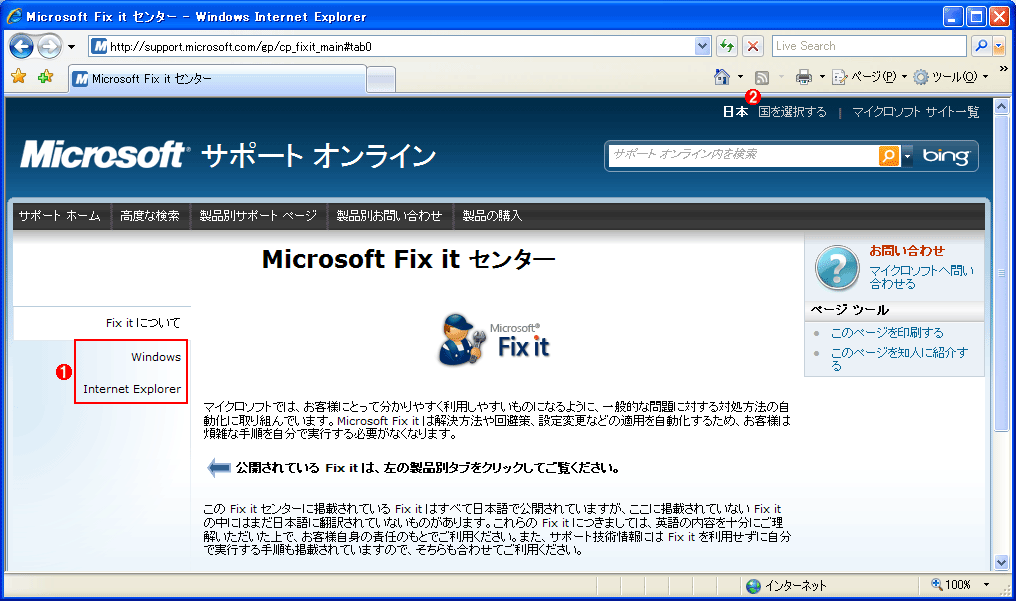Select the Windows product tab
Image resolution: width=1016 pixels, height=601 pixels.
click(x=156, y=357)
